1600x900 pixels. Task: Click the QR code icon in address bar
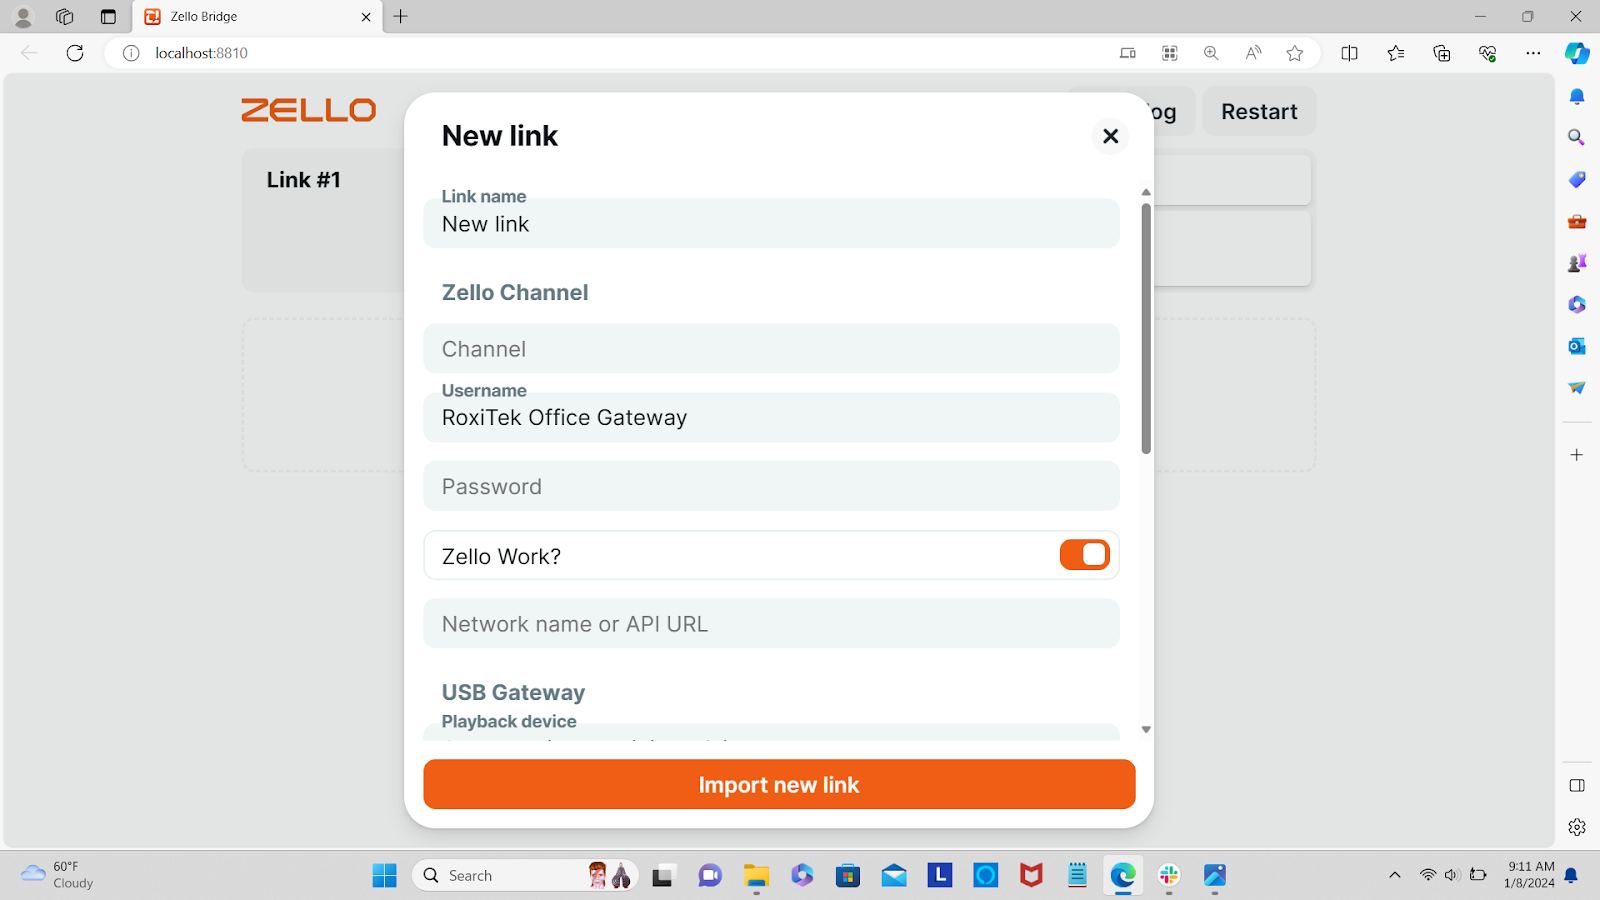click(1170, 53)
